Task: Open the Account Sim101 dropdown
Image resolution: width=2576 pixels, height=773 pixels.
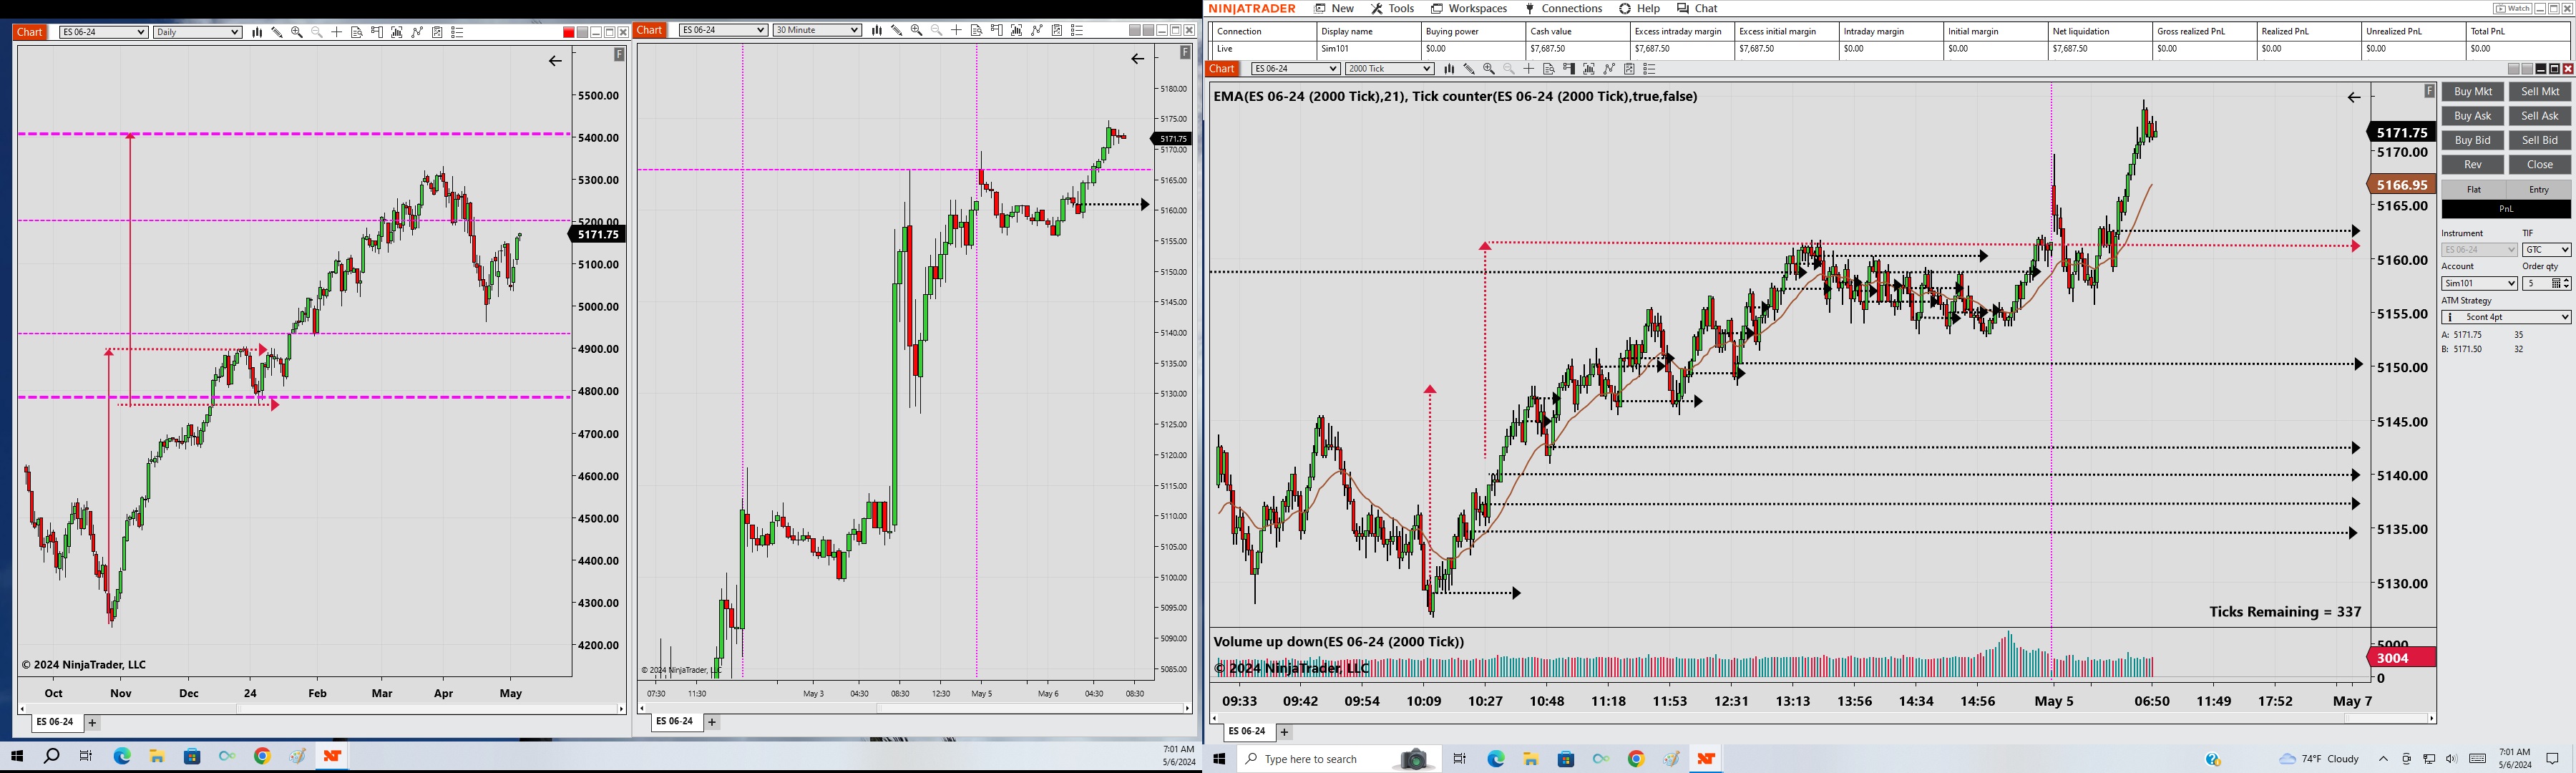Action: point(2480,284)
